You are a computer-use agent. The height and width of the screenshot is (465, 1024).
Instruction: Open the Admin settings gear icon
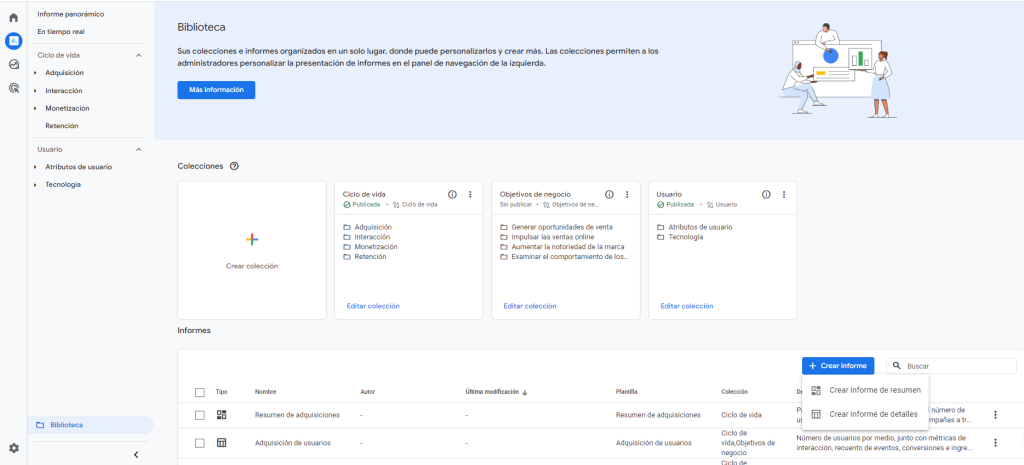point(13,448)
